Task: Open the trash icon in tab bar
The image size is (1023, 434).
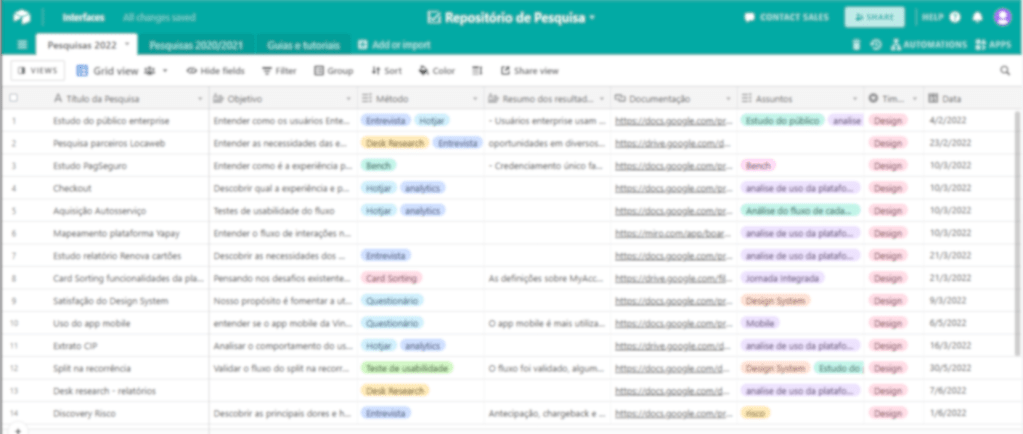Action: [x=856, y=45]
